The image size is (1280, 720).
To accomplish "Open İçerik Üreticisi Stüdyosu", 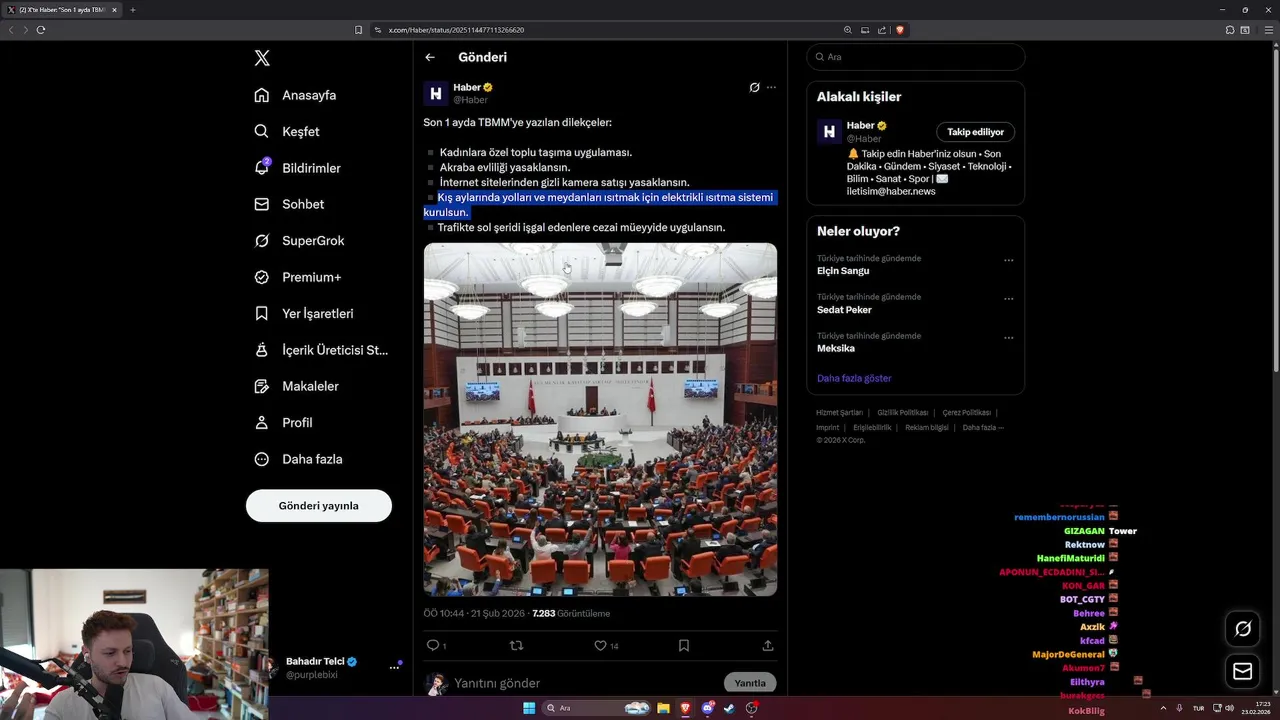I will [321, 350].
